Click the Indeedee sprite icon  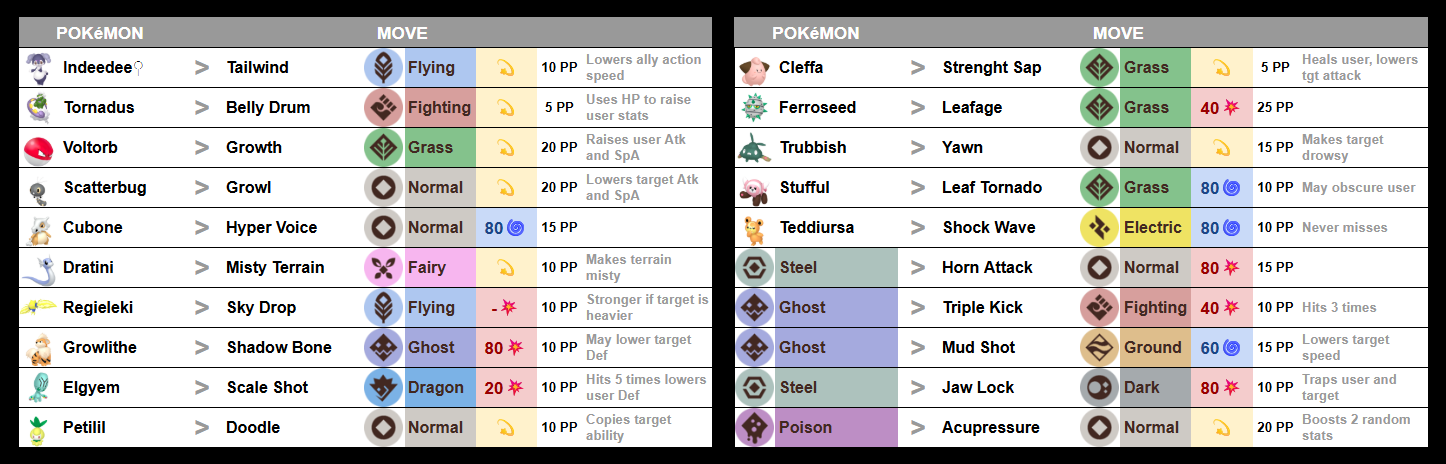(38, 68)
